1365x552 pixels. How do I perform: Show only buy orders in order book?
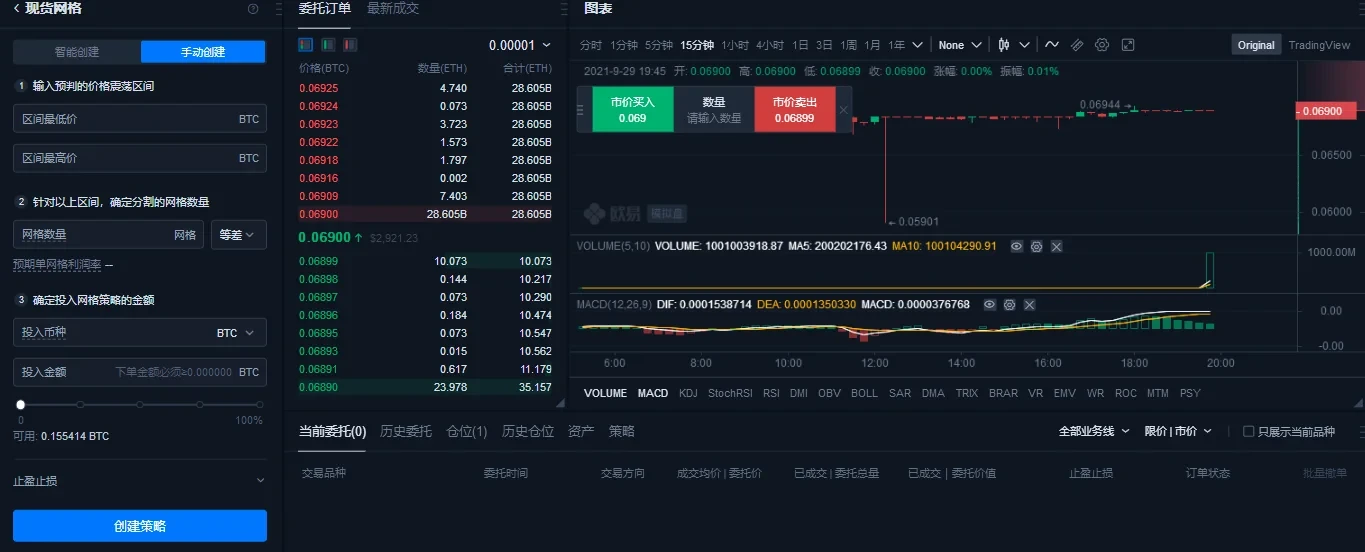(x=328, y=45)
